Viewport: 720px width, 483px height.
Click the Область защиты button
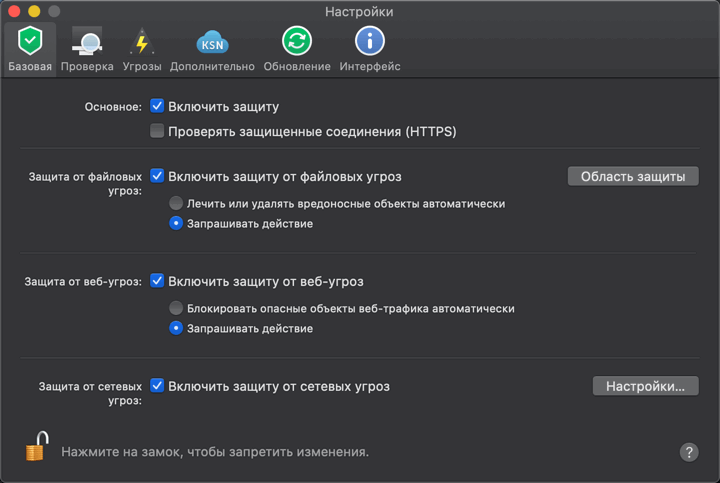click(633, 176)
